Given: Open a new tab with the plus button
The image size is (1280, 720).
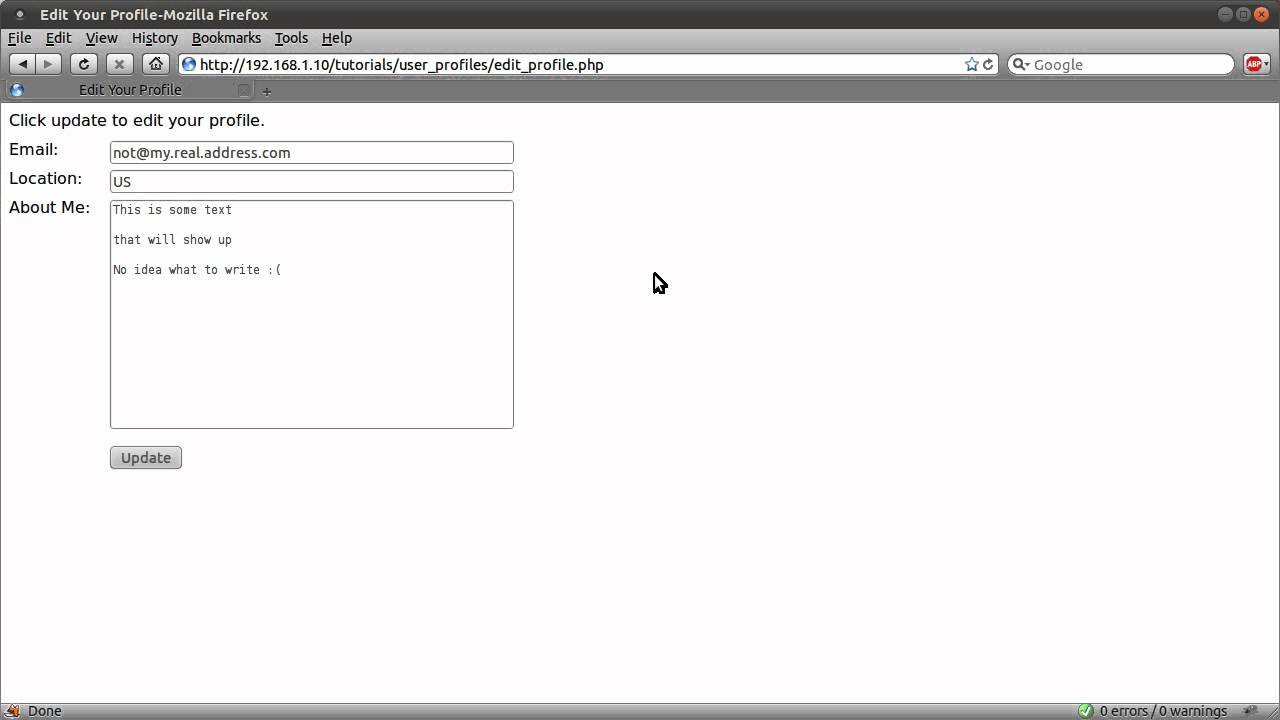Looking at the screenshot, I should (266, 91).
